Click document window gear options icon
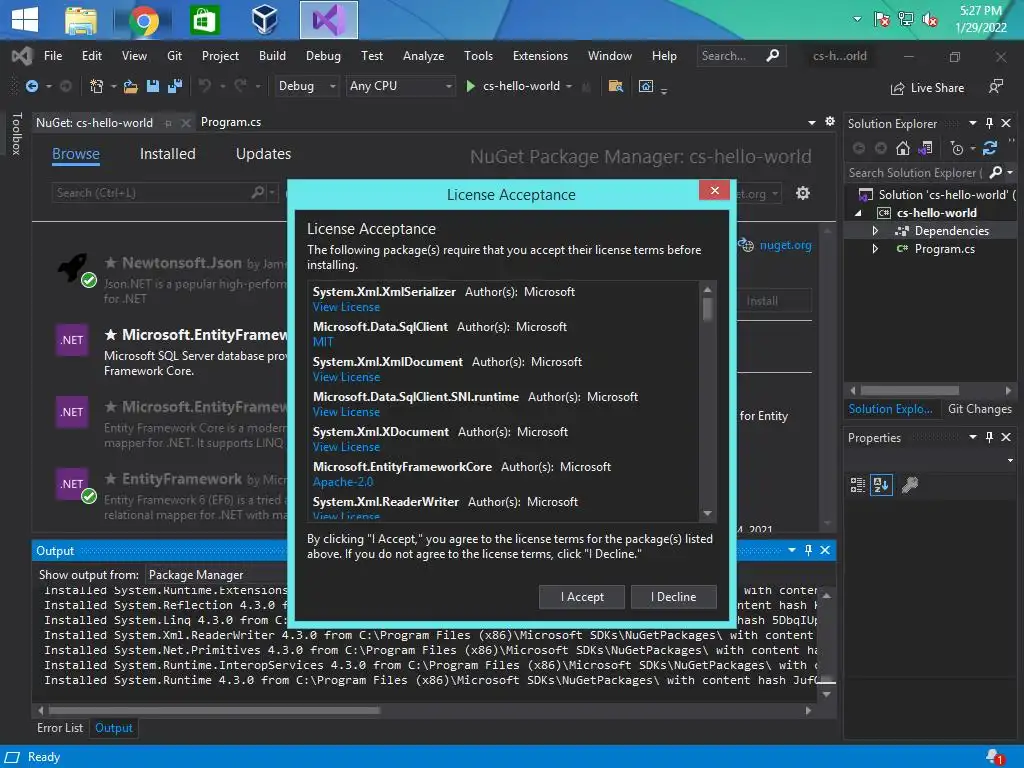This screenshot has width=1024, height=768. pyautogui.click(x=829, y=121)
